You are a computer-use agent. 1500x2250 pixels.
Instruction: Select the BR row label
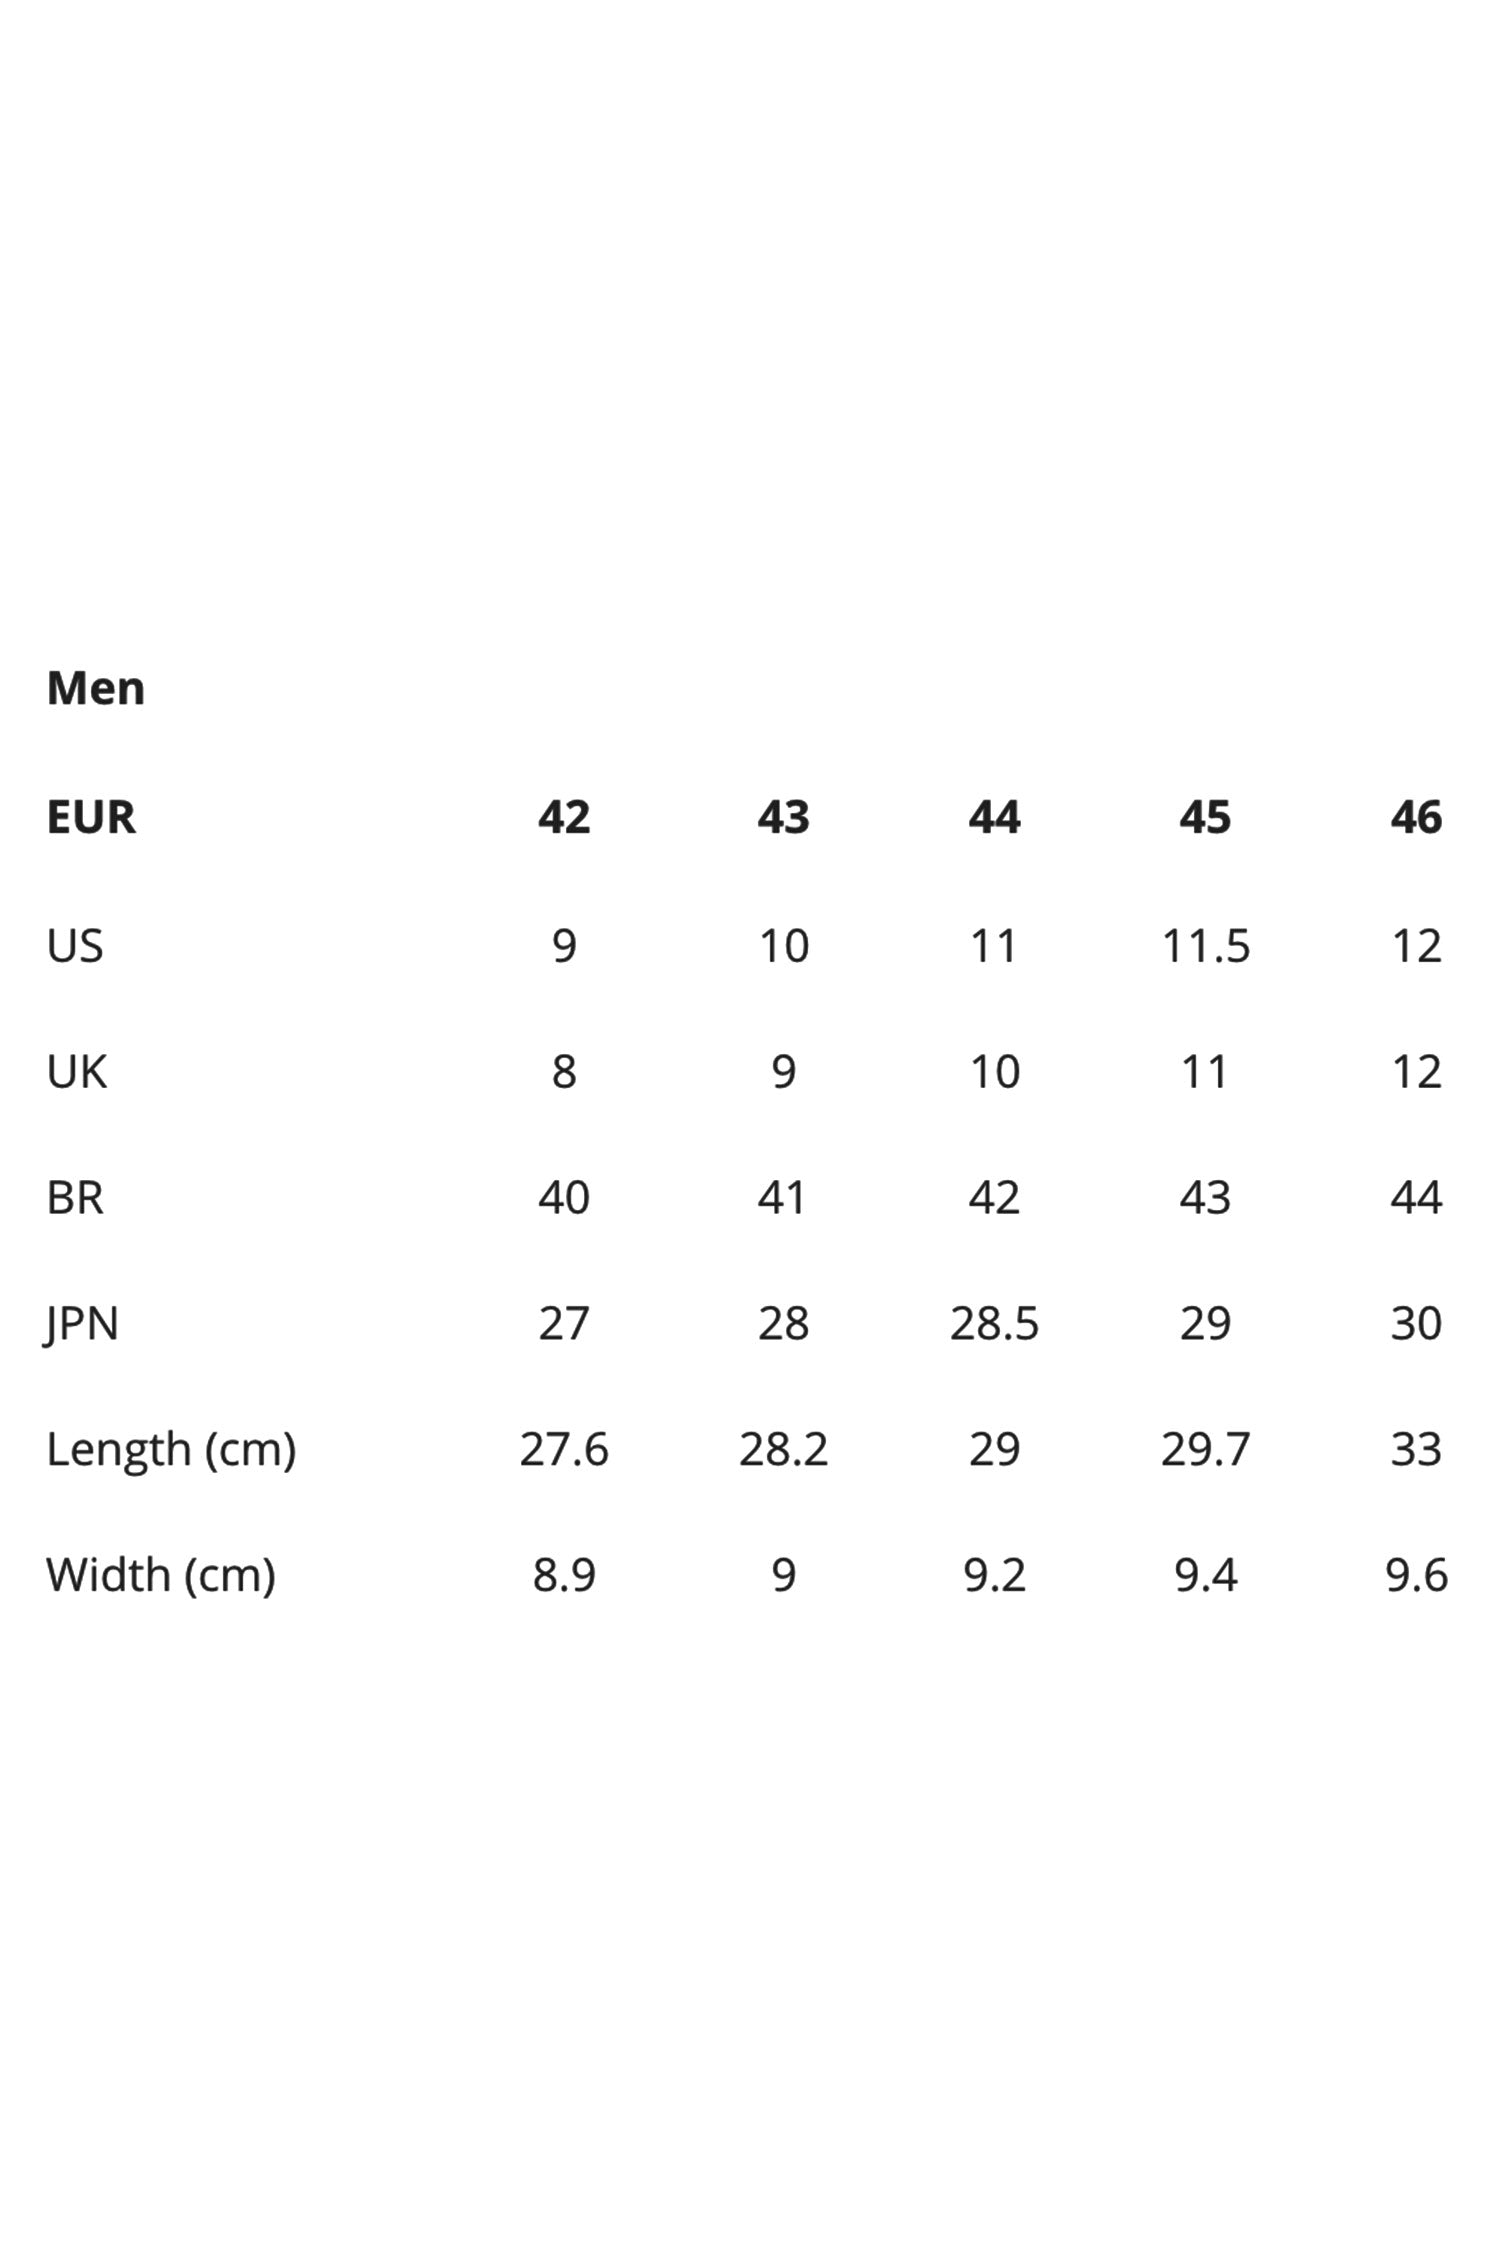(75, 1197)
